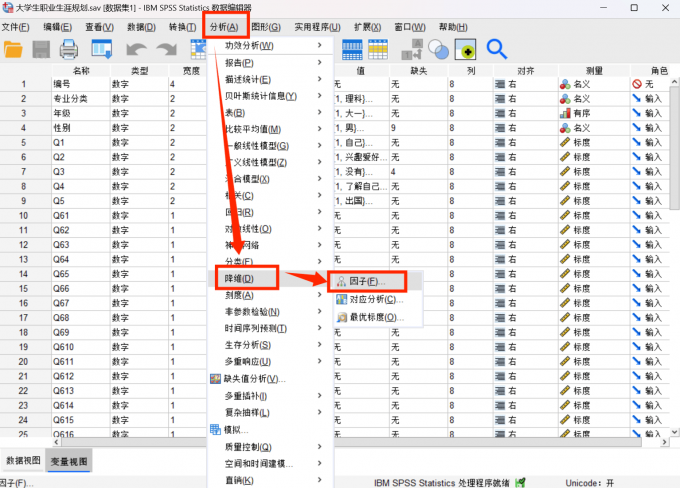Click the yellow grid weight-cases toolbar icon
The width and height of the screenshot is (680, 488).
(378, 49)
